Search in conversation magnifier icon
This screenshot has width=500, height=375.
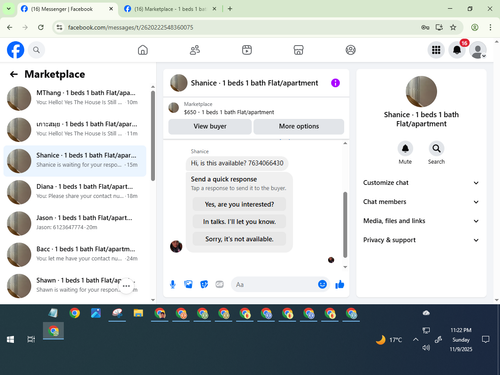(436, 148)
